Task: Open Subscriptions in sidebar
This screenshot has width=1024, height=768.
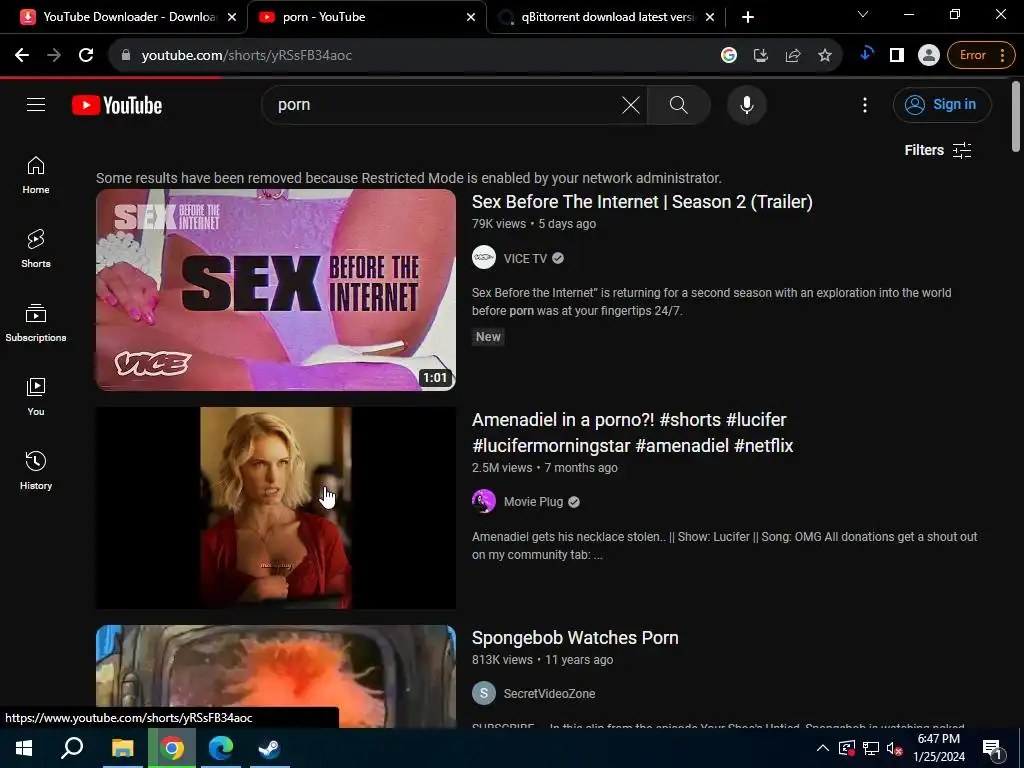Action: coord(36,323)
